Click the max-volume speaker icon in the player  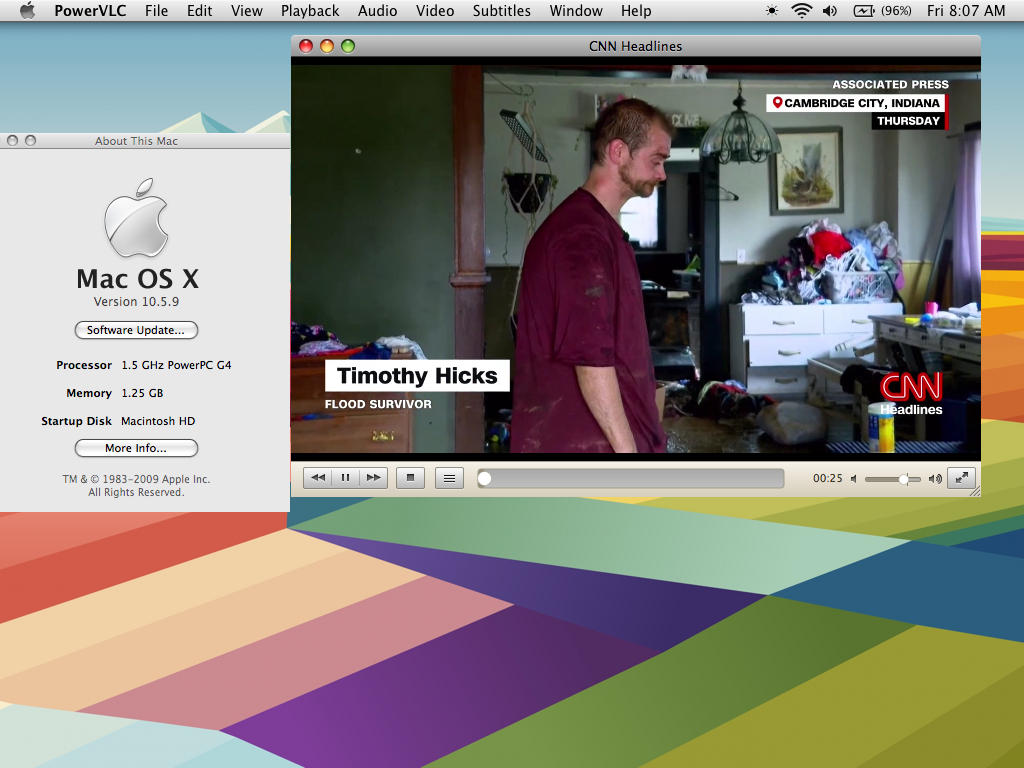click(935, 479)
